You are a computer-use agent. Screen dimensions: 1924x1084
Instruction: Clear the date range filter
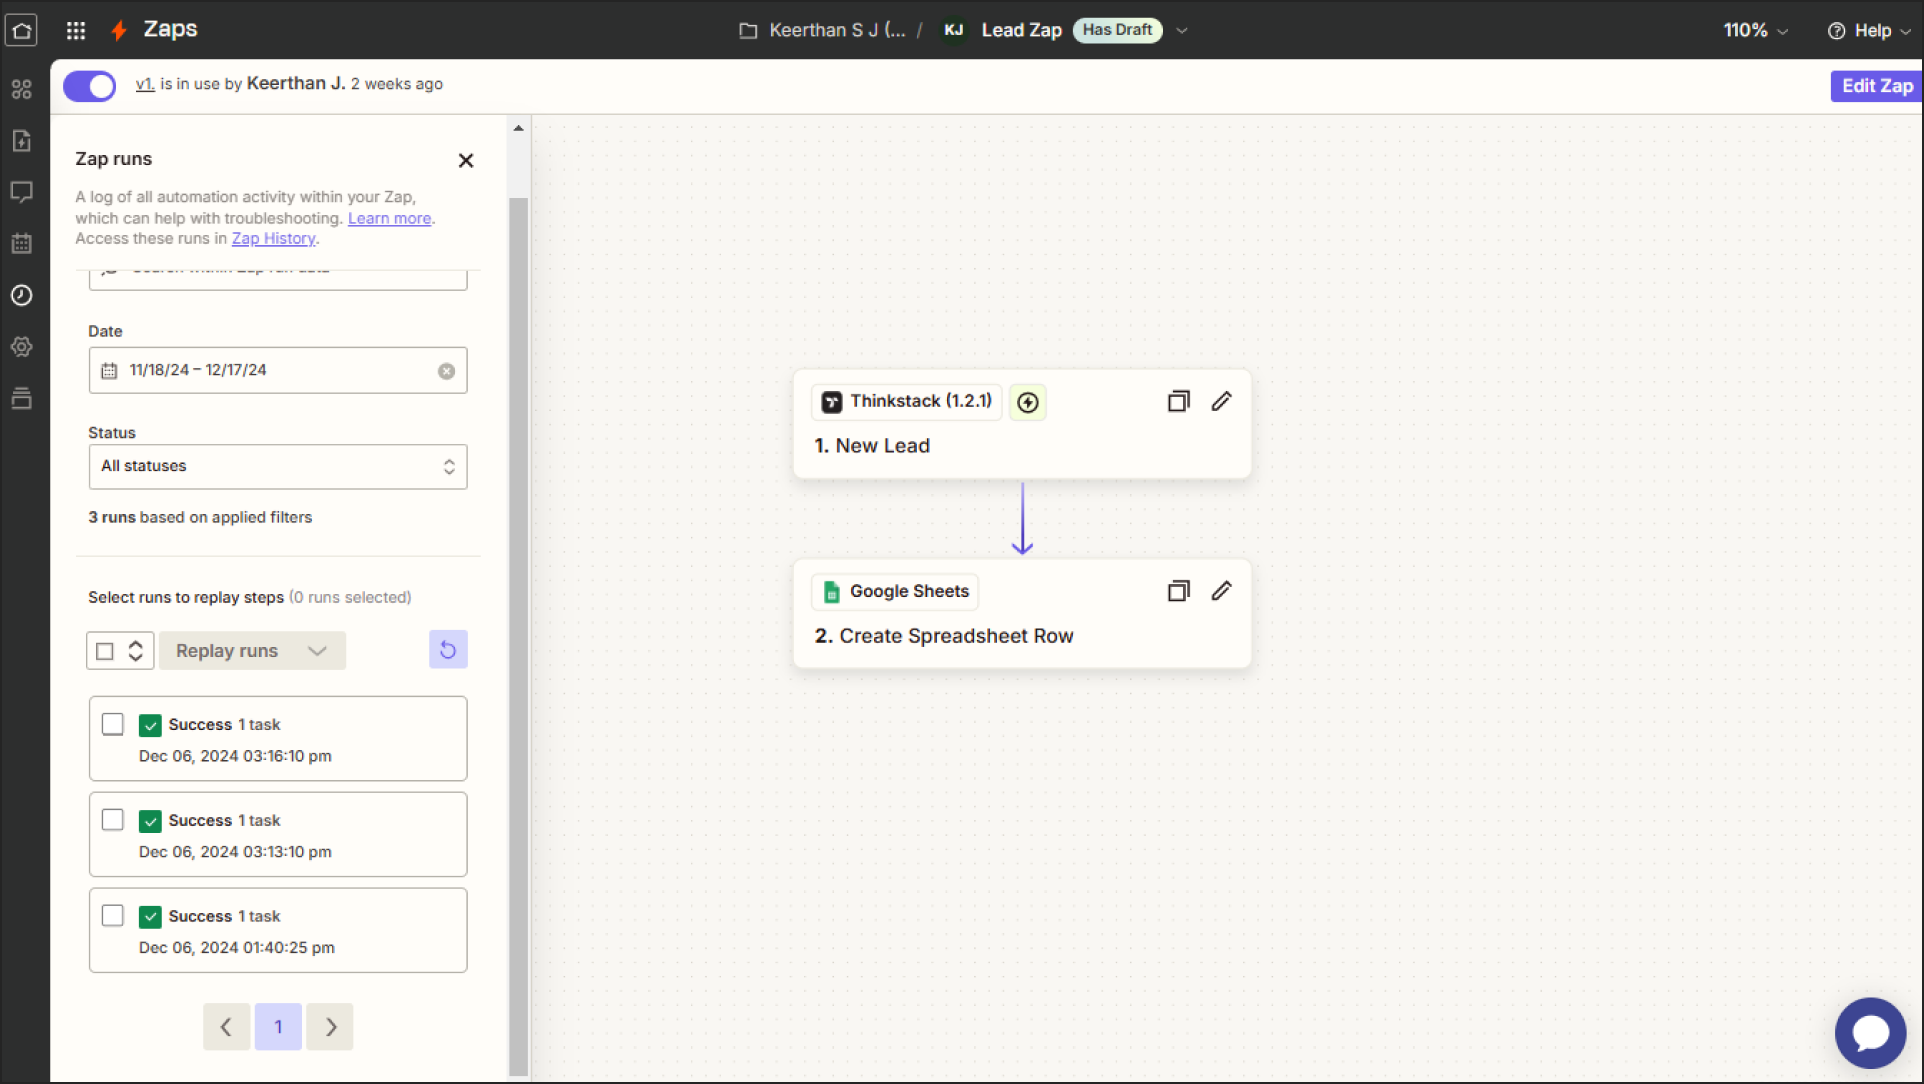pyautogui.click(x=446, y=371)
